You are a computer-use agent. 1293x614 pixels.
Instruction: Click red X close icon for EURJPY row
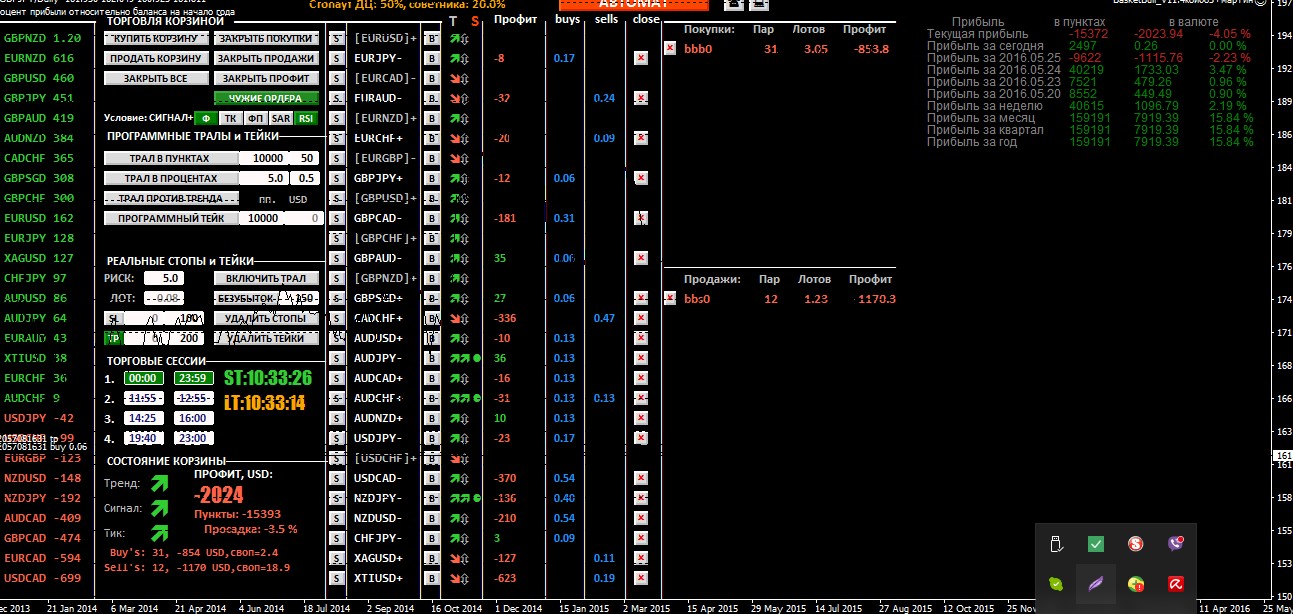click(641, 58)
